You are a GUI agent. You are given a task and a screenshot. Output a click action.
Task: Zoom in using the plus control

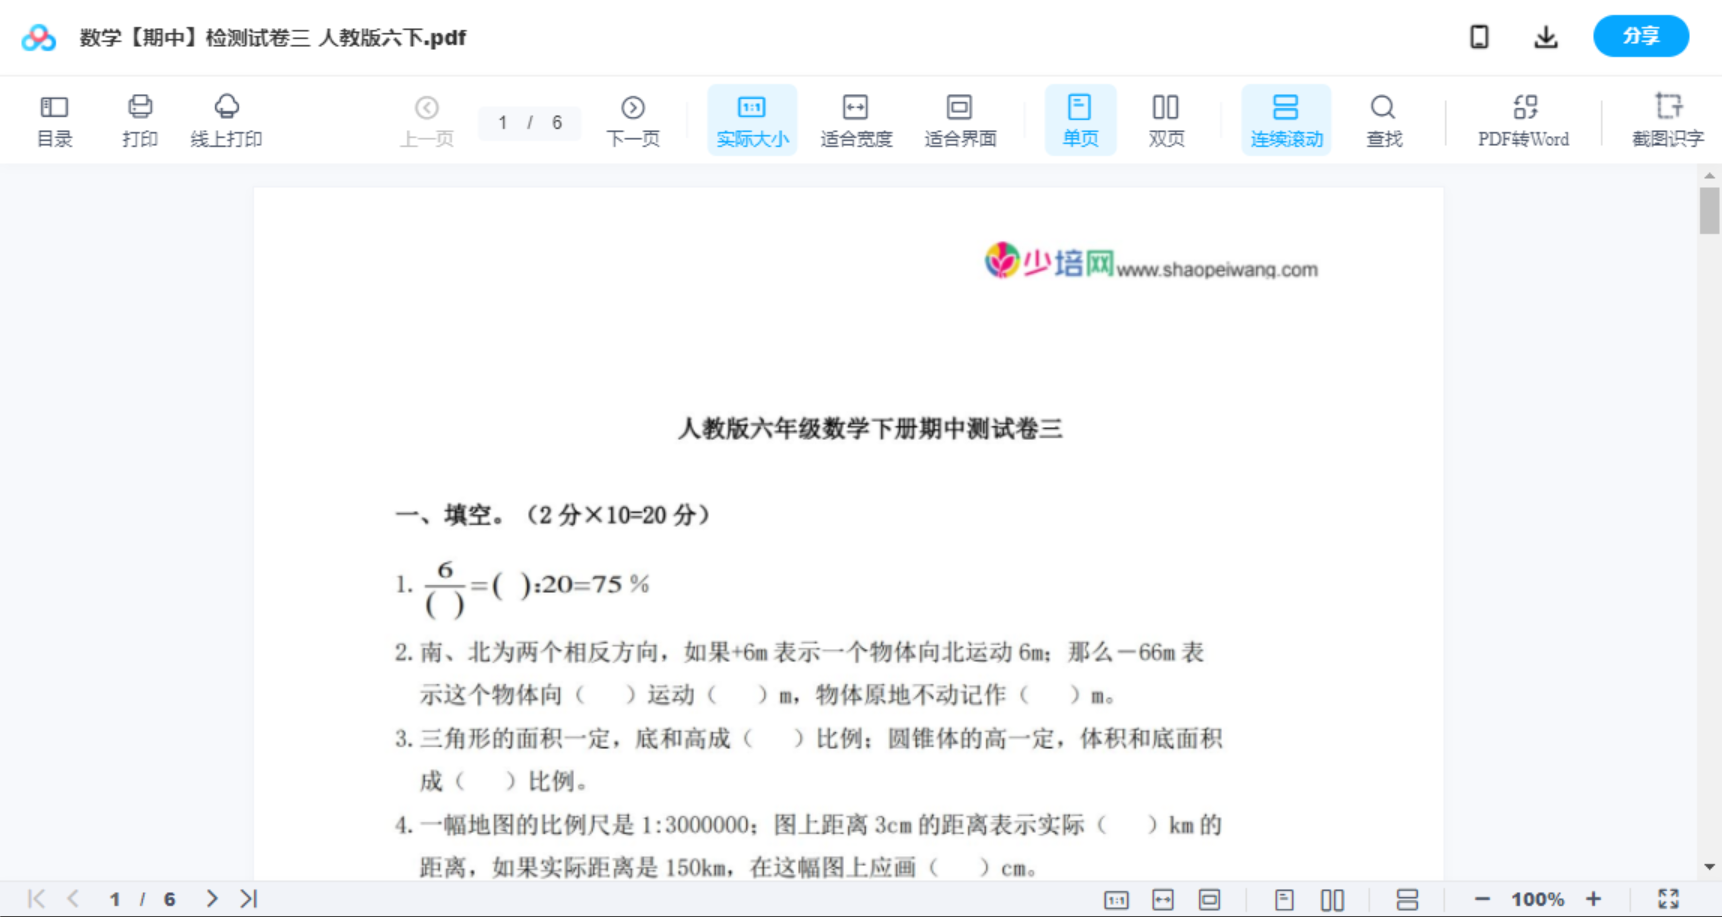click(x=1594, y=898)
